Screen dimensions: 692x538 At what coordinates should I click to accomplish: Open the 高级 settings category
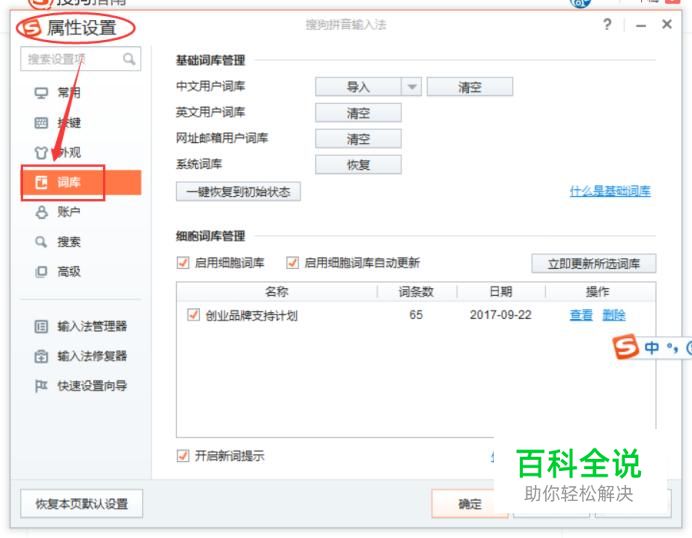(68, 271)
